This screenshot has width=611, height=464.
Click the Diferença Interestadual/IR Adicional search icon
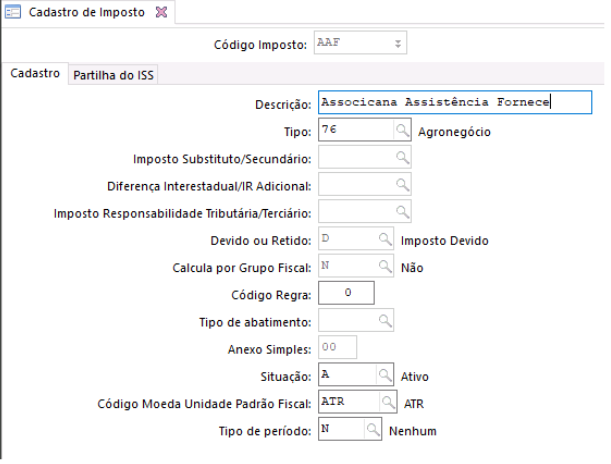click(x=402, y=185)
